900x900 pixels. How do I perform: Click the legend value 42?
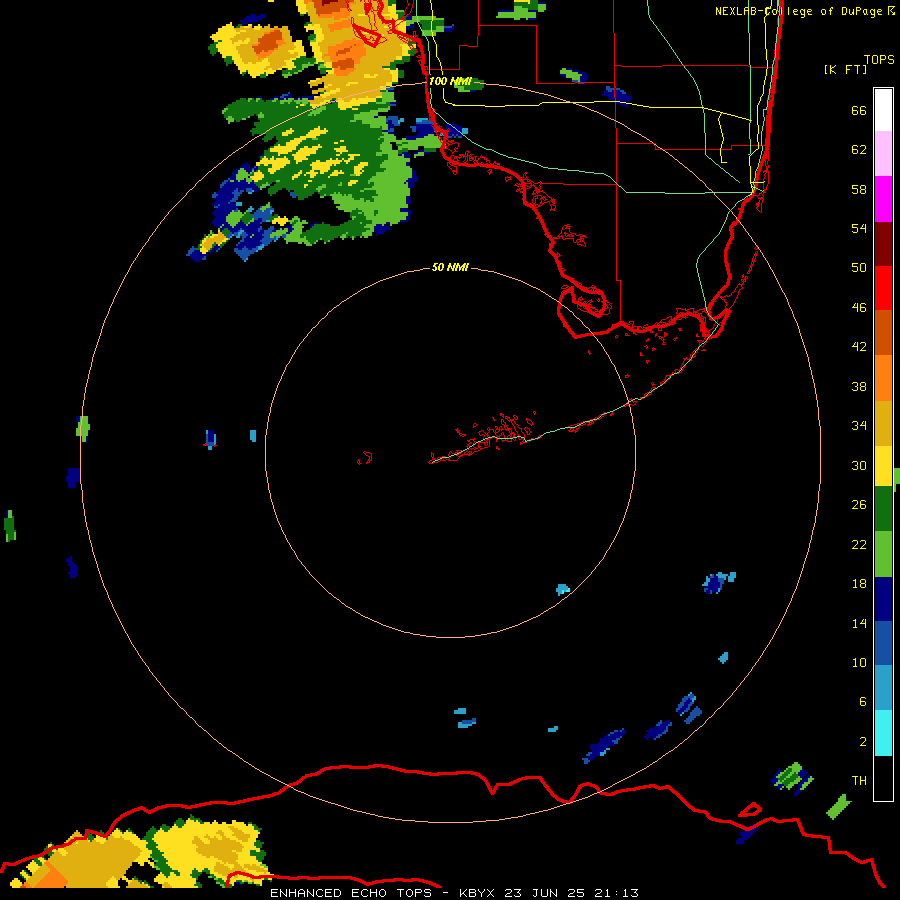click(x=859, y=347)
